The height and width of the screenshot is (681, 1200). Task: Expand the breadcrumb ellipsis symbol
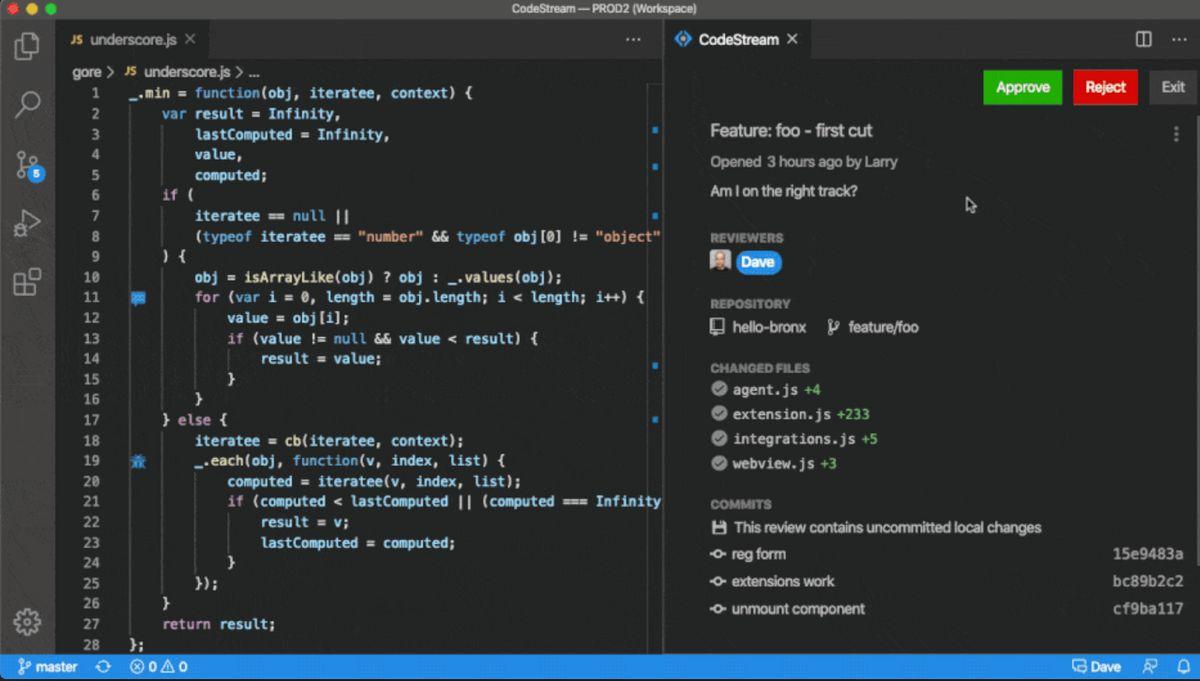(254, 72)
